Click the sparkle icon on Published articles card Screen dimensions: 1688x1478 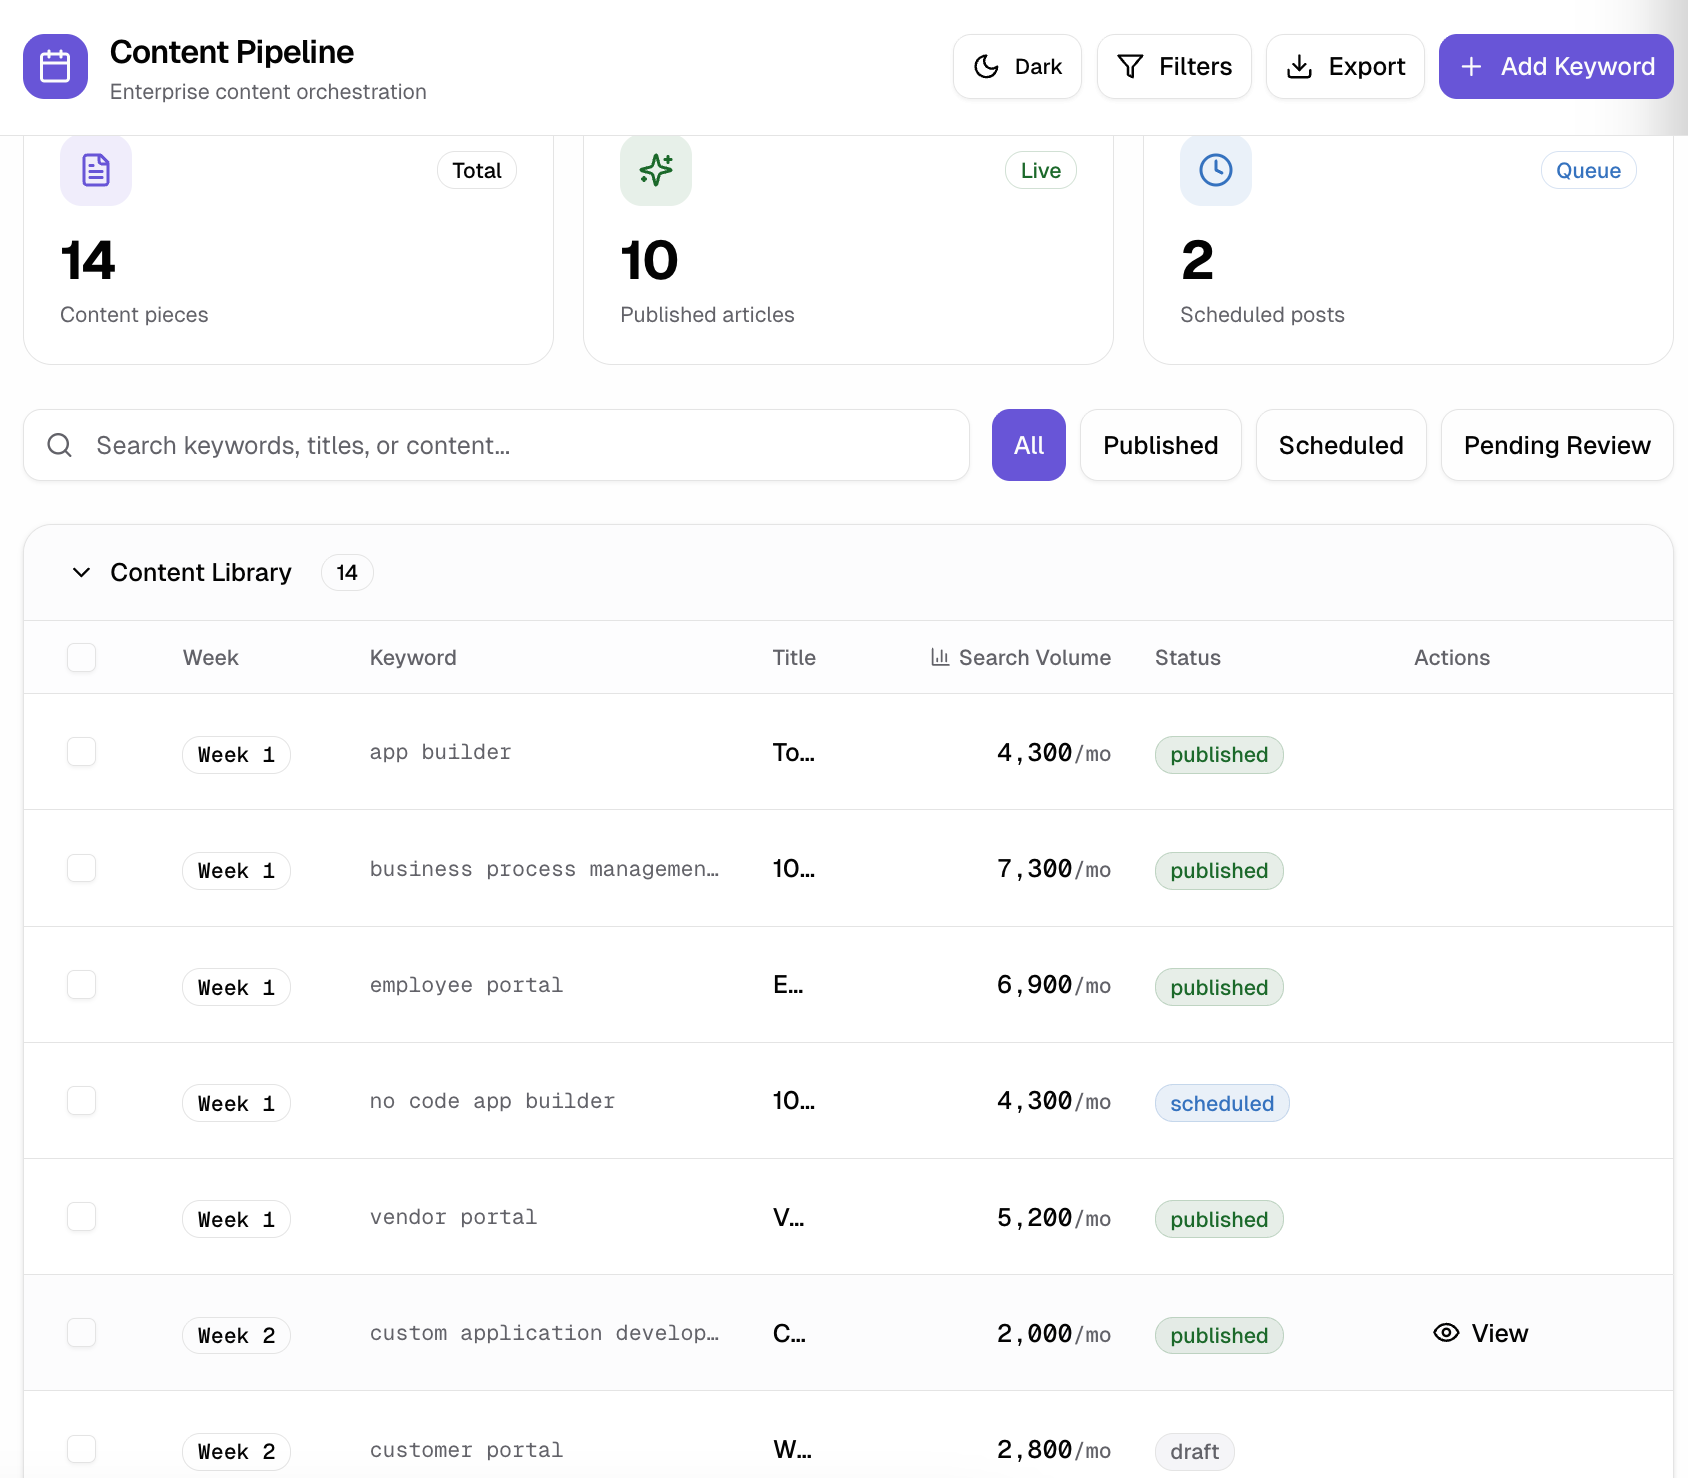655,170
